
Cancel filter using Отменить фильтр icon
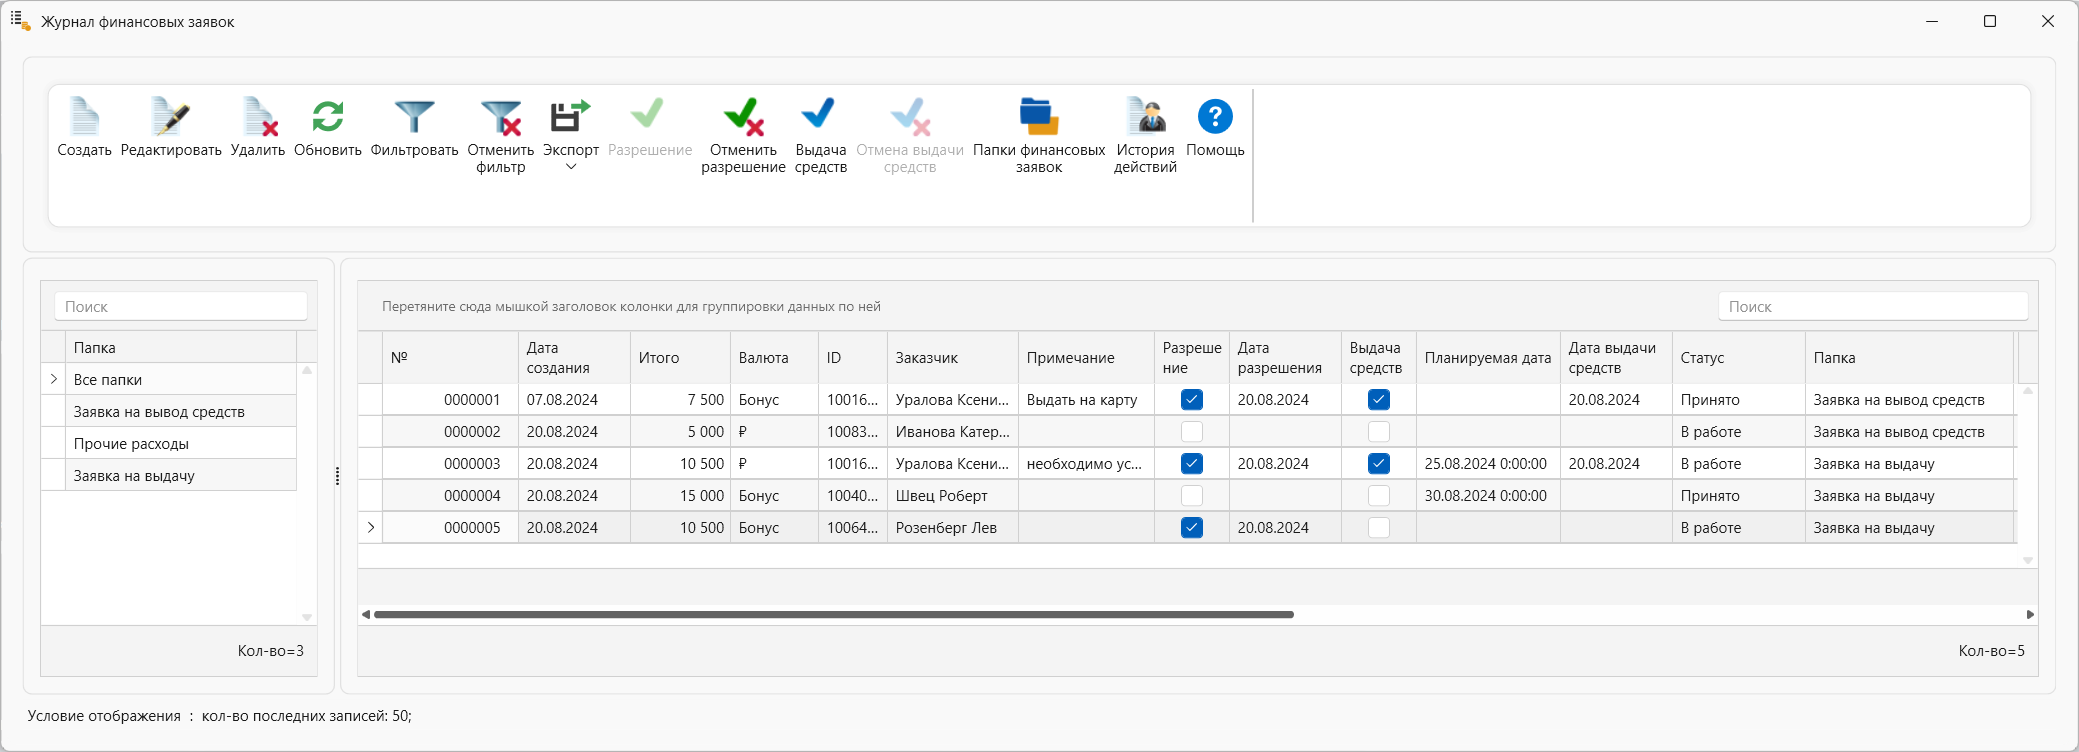point(500,117)
